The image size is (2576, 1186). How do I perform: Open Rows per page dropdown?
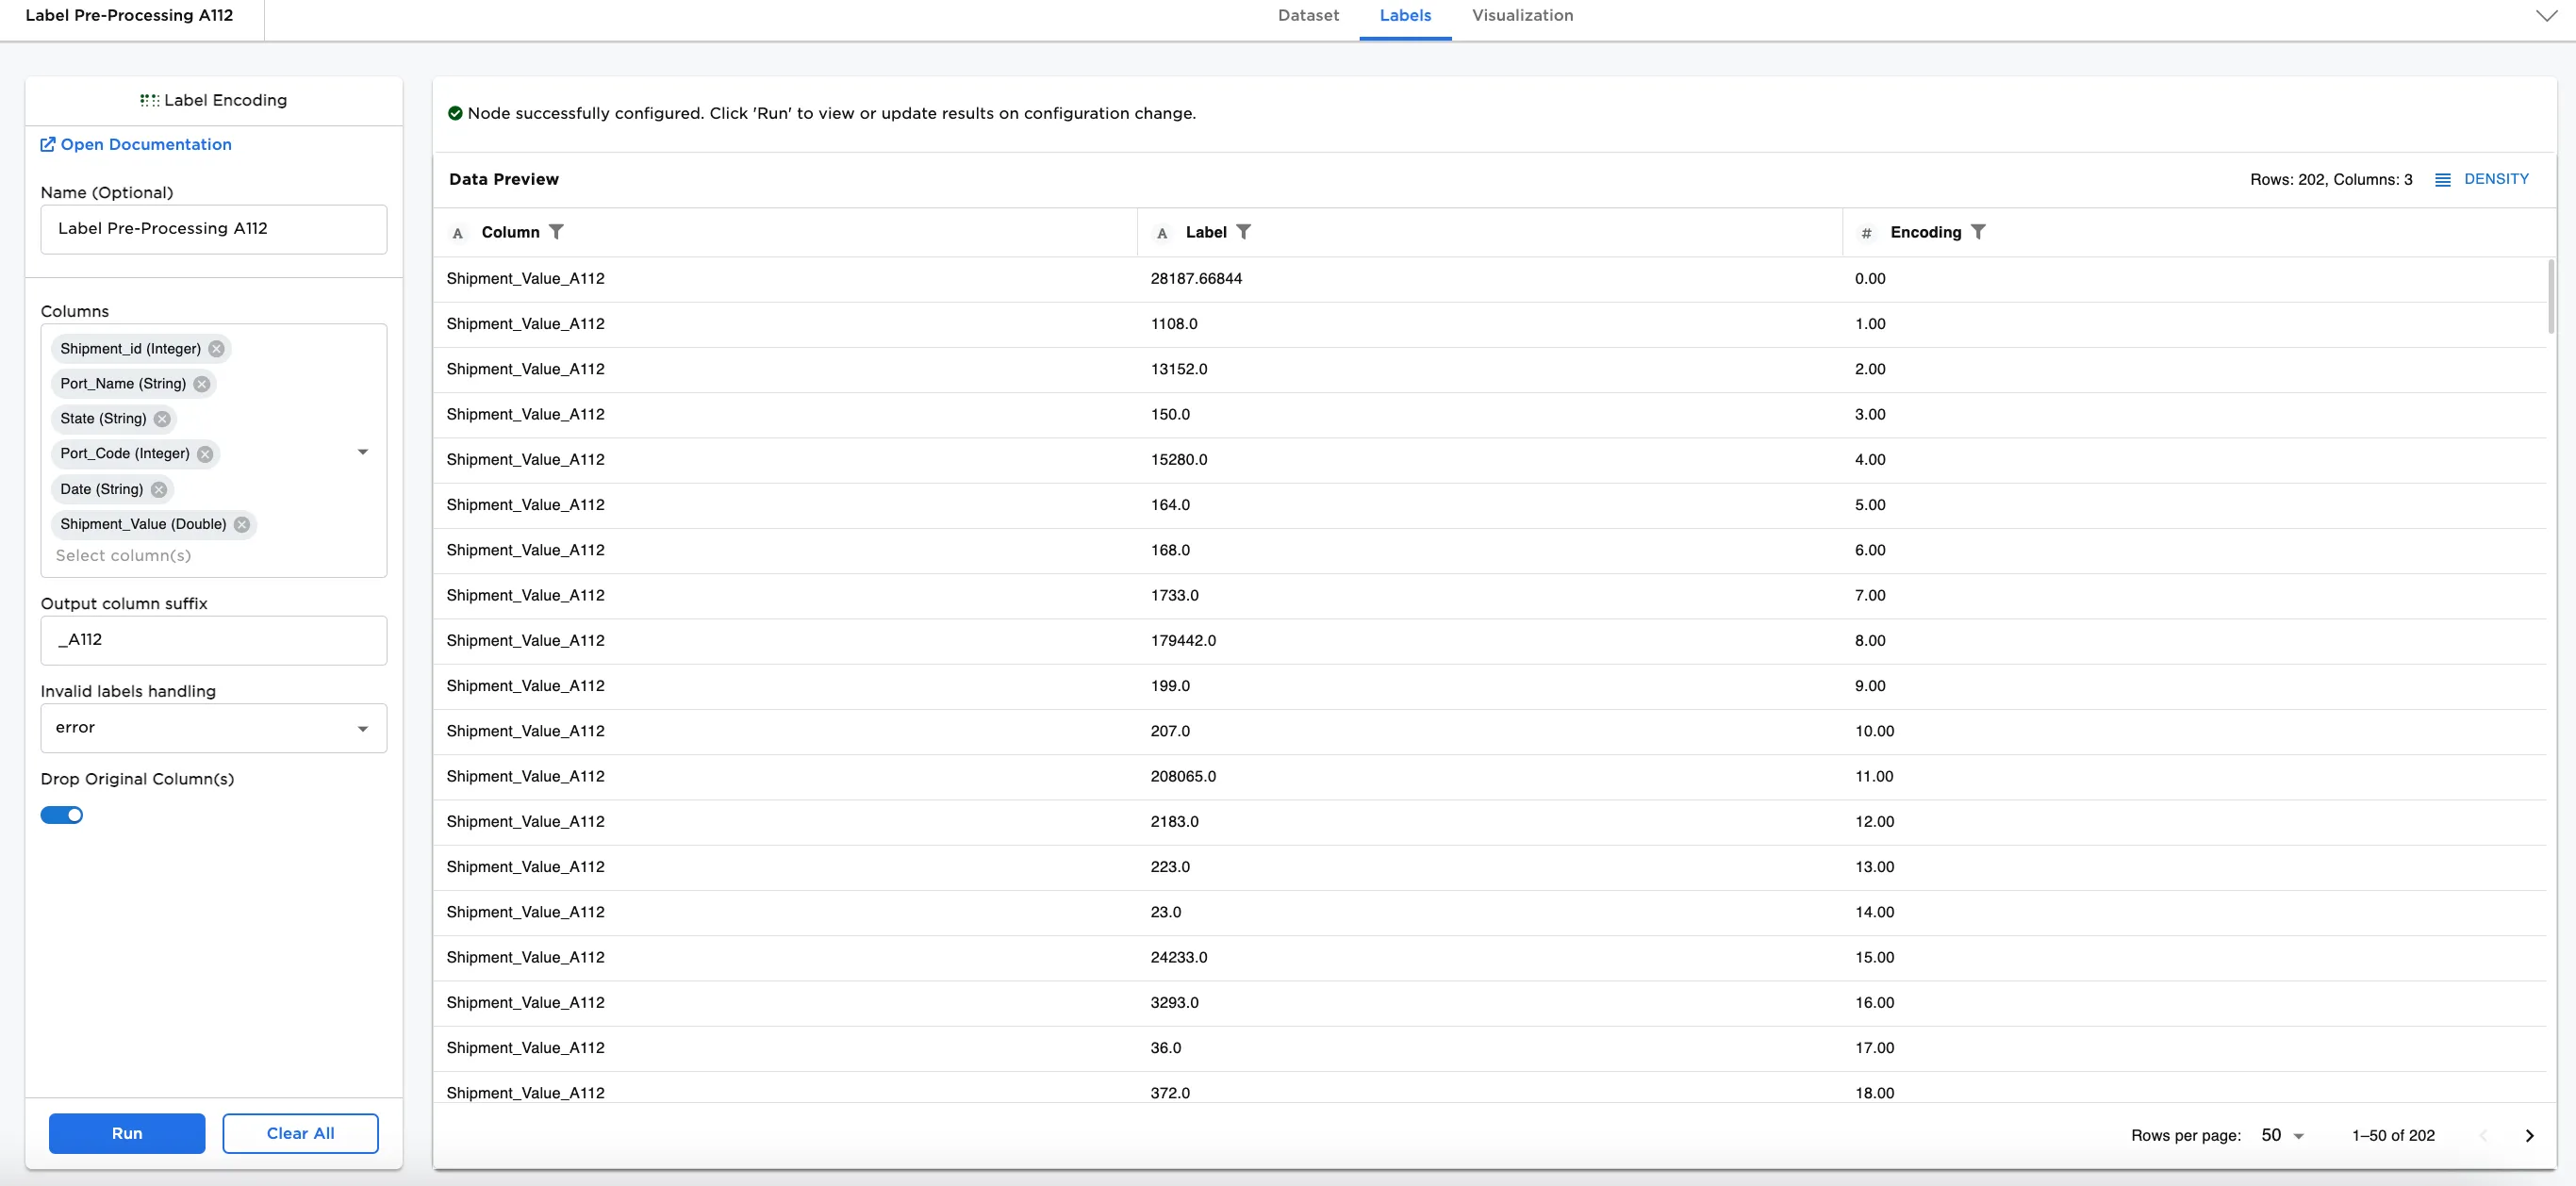(x=2283, y=1135)
